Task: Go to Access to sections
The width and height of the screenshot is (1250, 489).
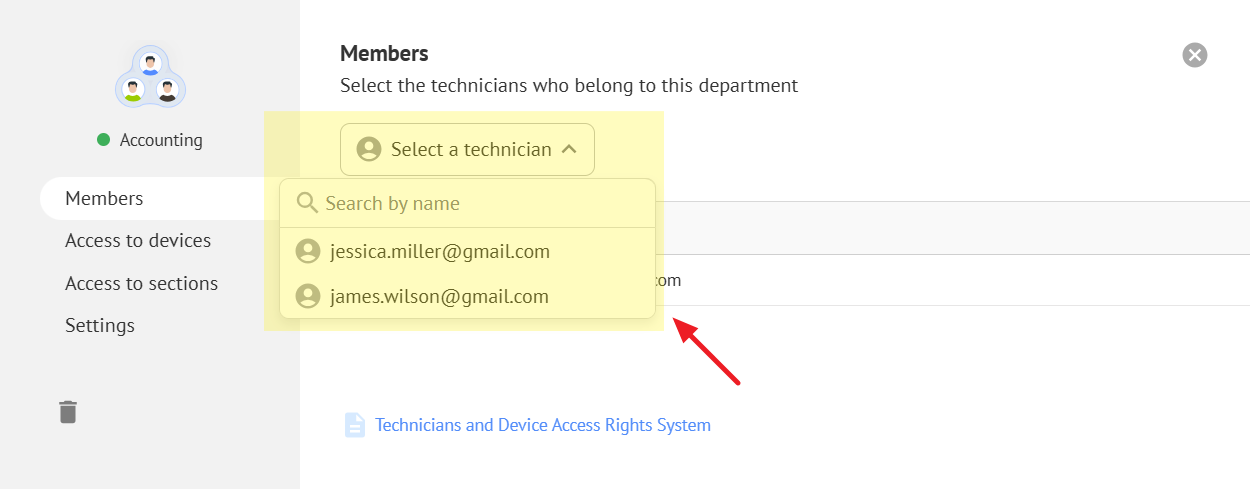Action: pos(141,283)
